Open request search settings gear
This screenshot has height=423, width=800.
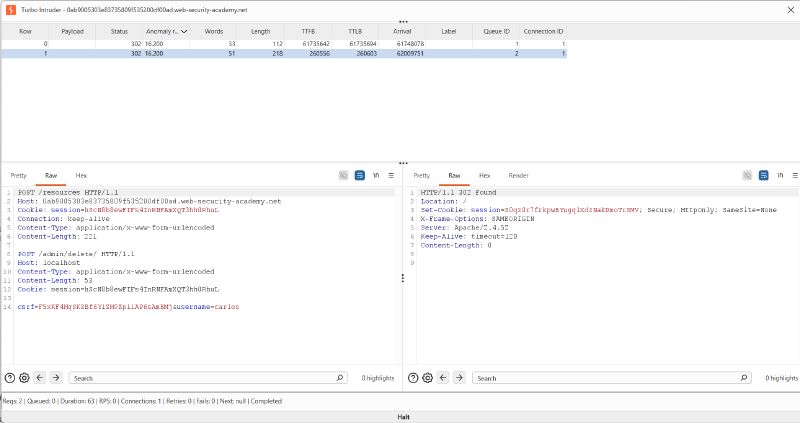tap(24, 378)
